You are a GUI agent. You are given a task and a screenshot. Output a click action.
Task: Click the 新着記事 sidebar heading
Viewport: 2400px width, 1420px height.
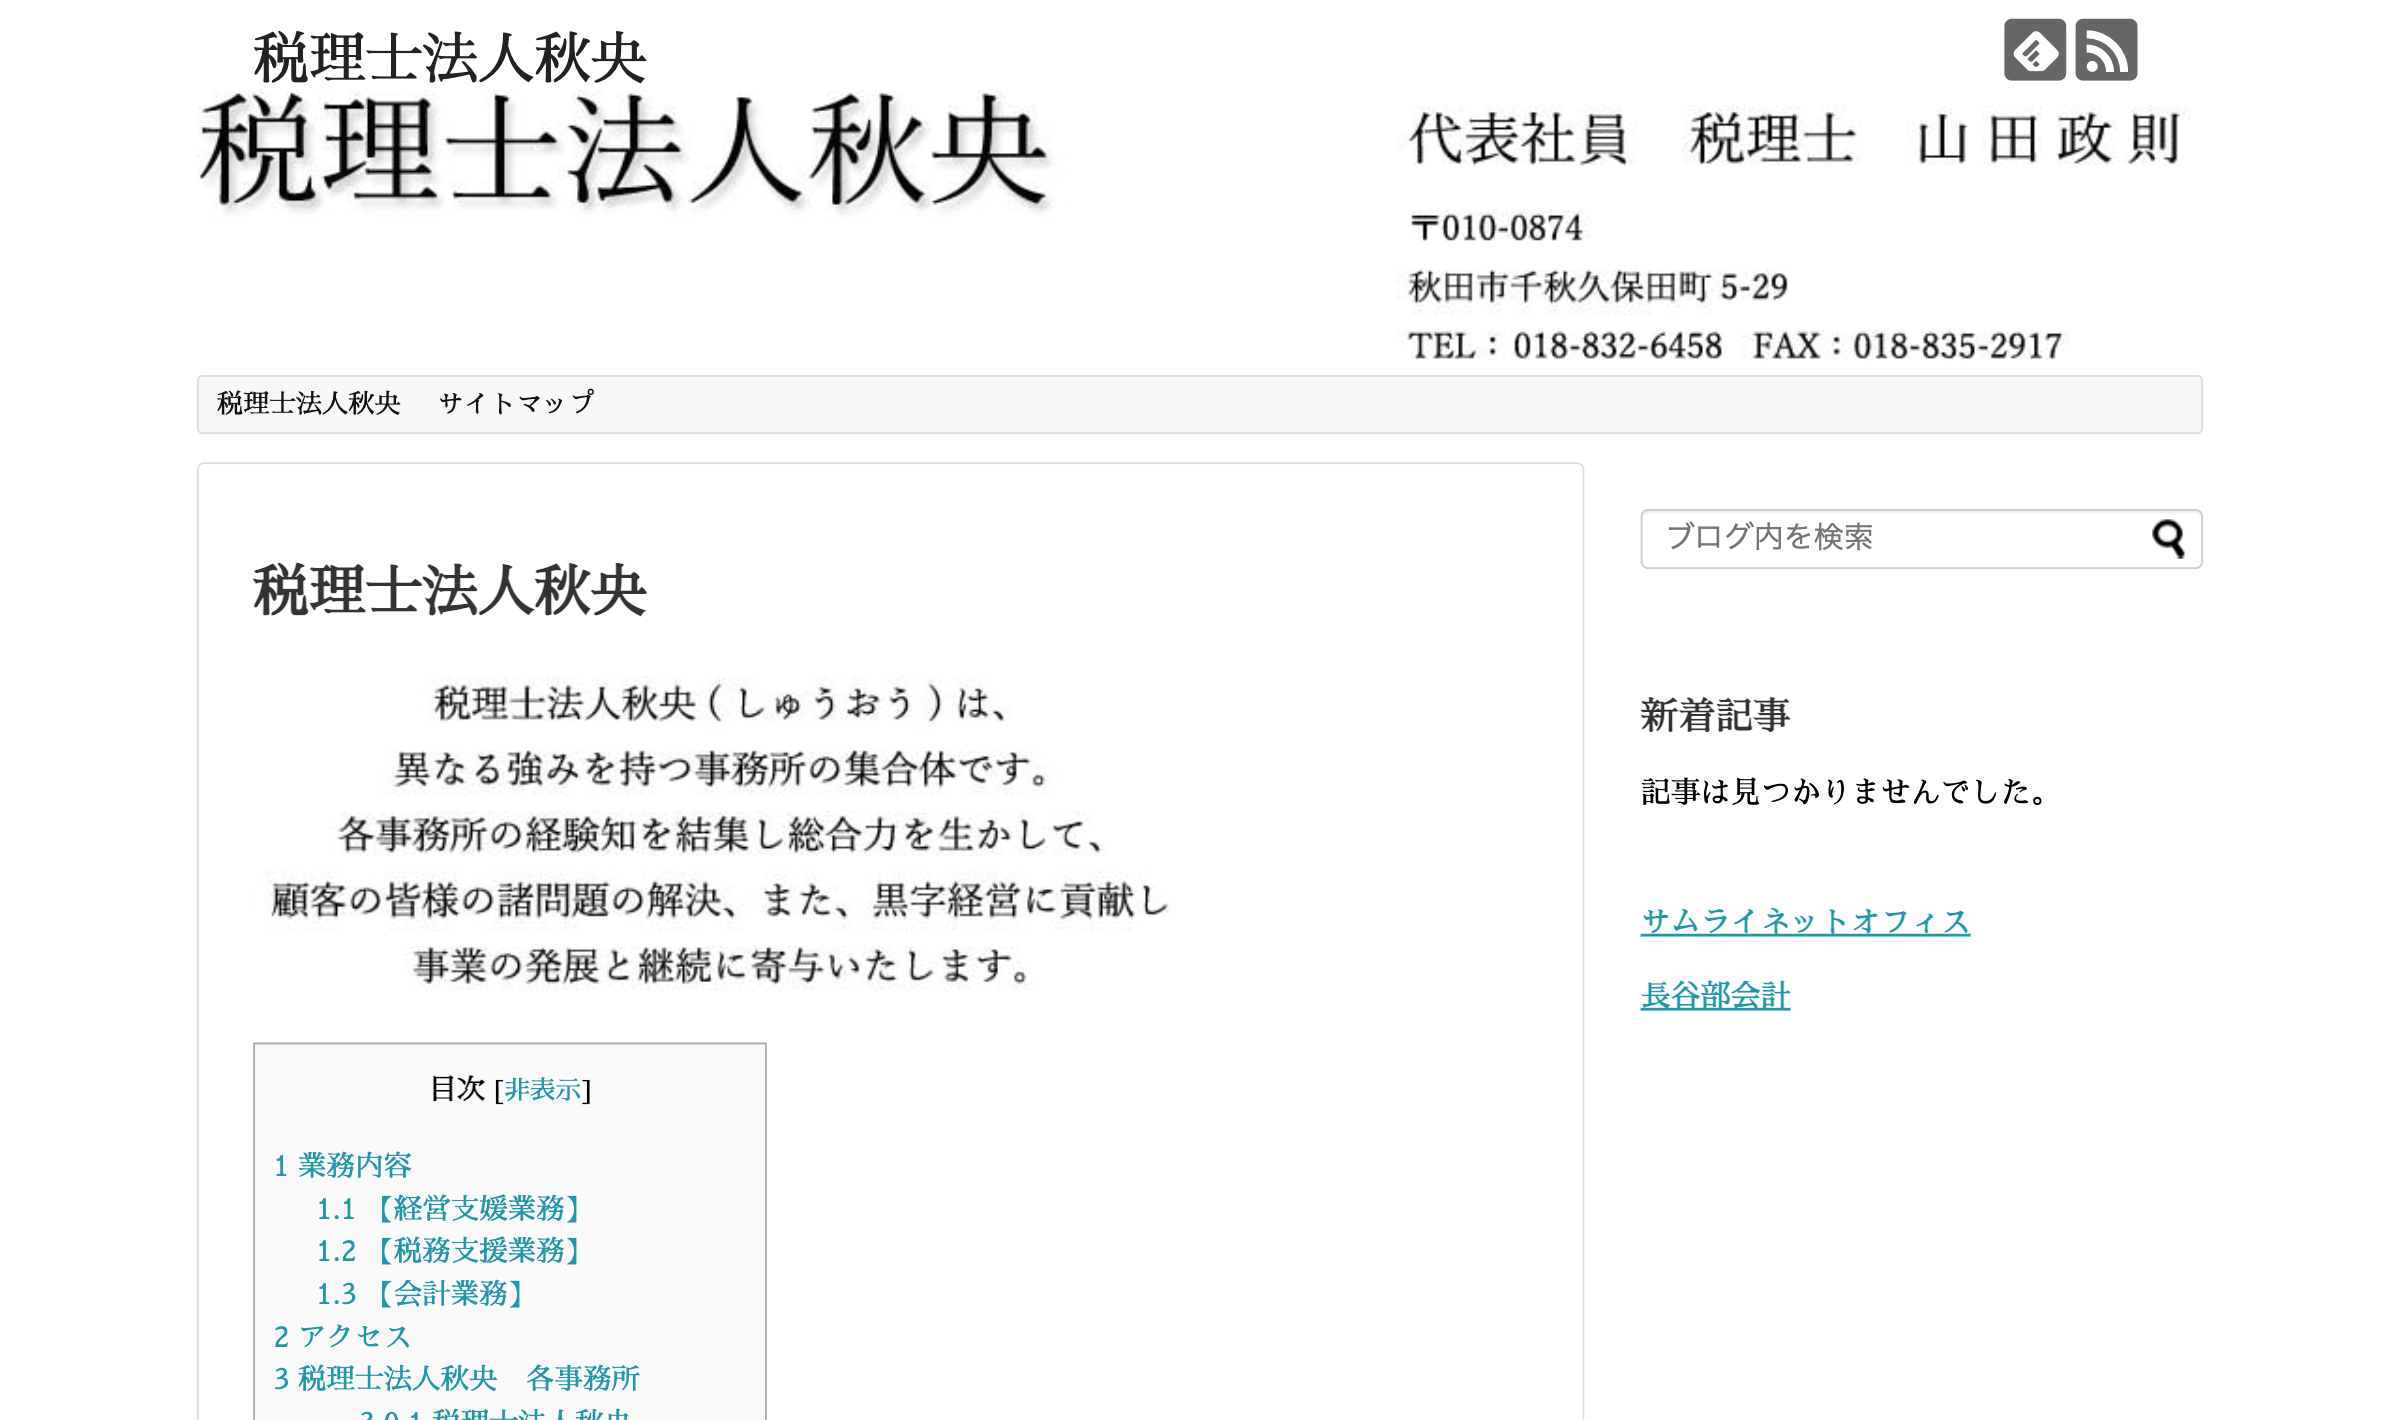tap(1715, 715)
